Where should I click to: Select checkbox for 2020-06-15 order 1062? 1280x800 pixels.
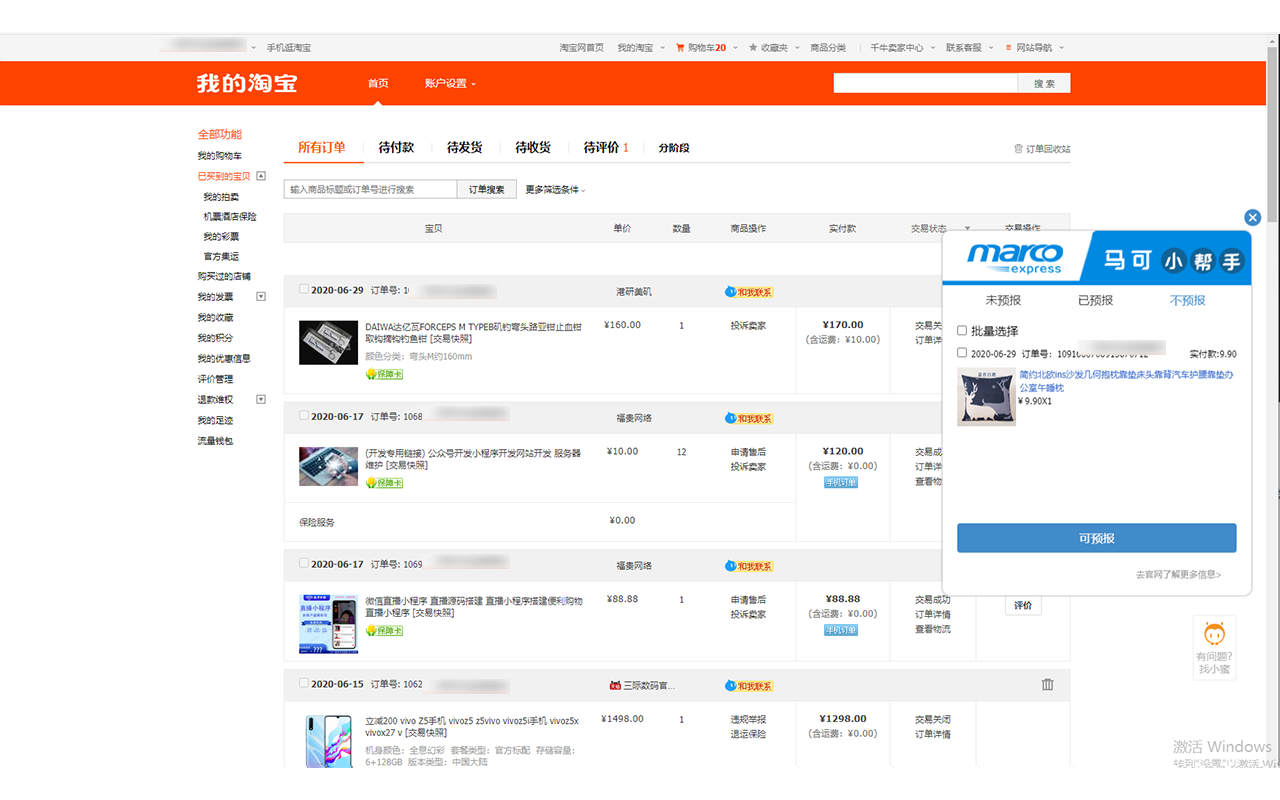[x=304, y=683]
